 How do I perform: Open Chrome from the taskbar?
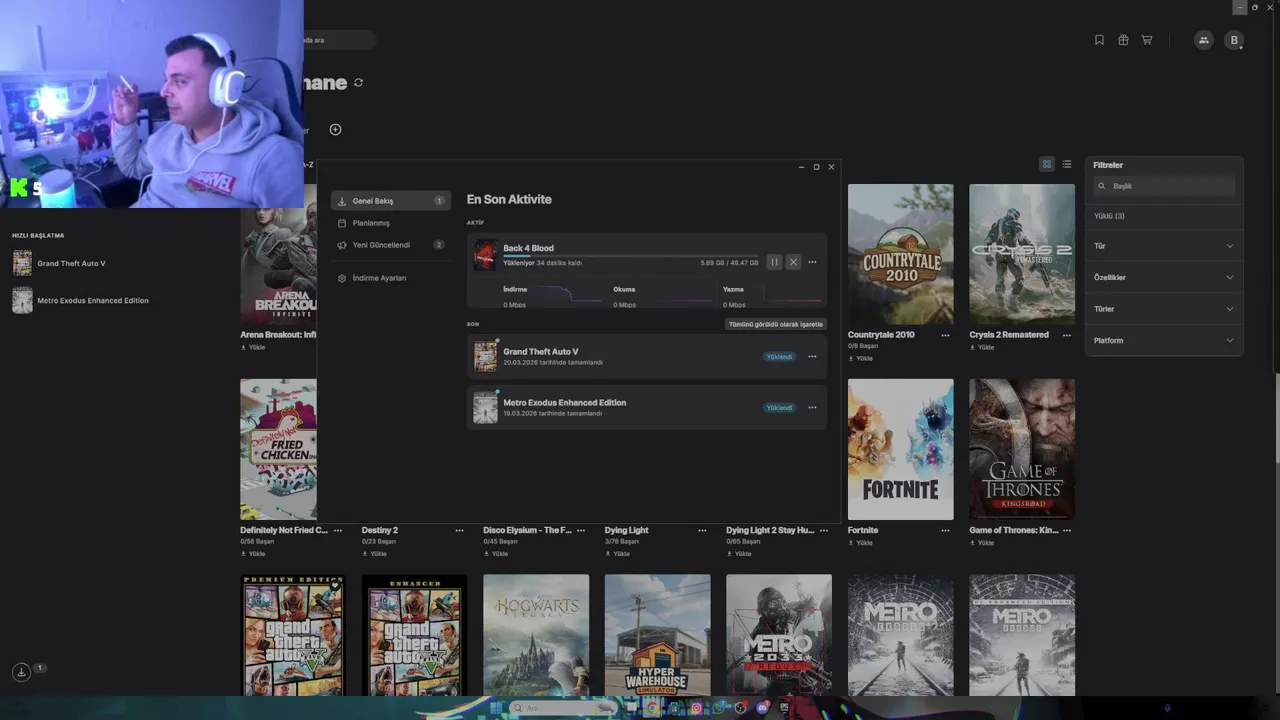tap(652, 708)
